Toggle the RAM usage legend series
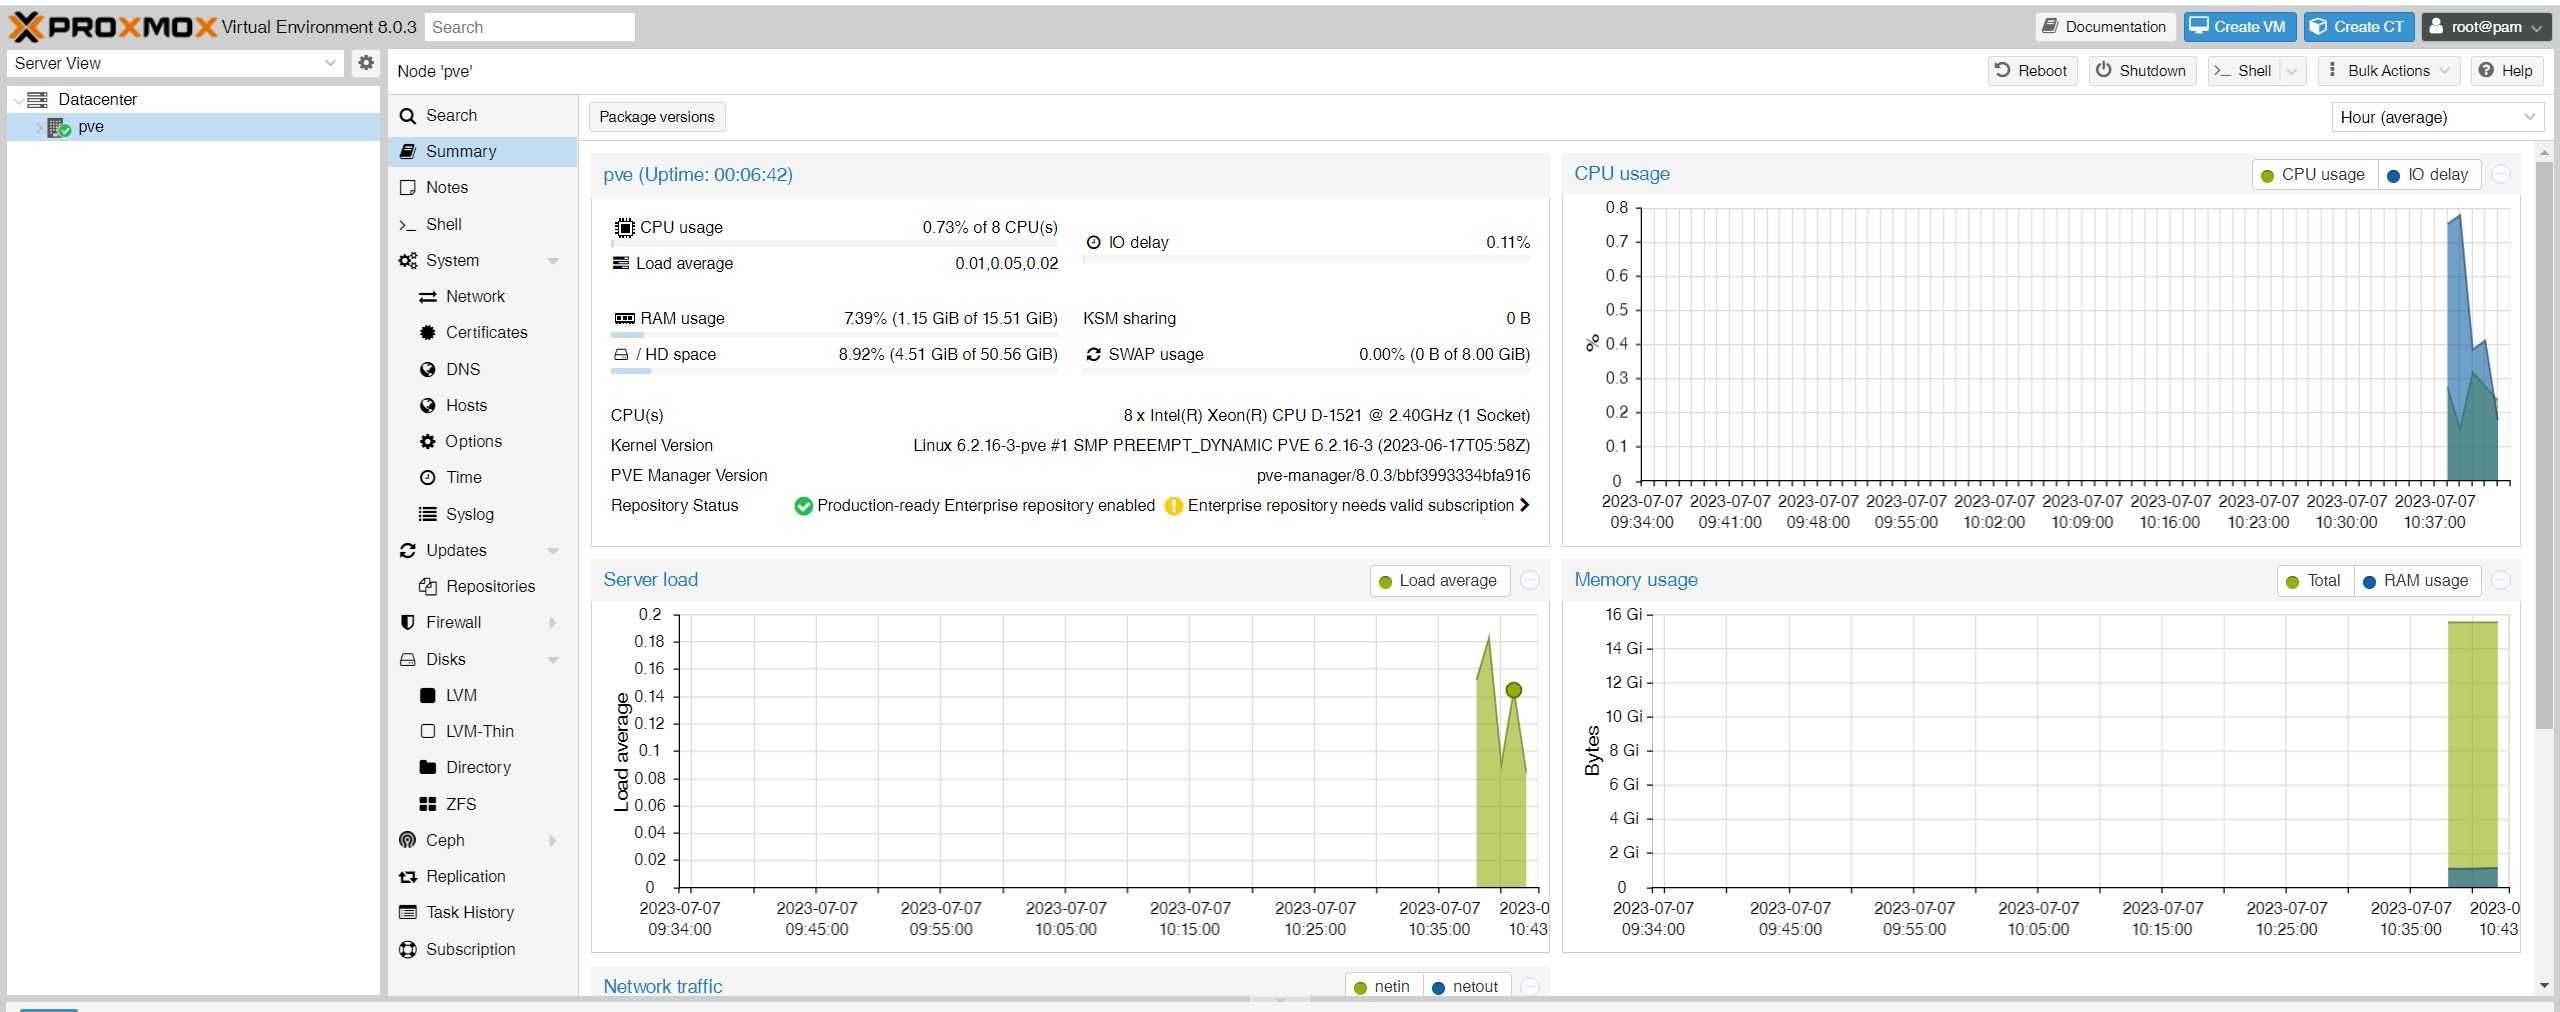This screenshot has width=2560, height=1012. [2416, 581]
